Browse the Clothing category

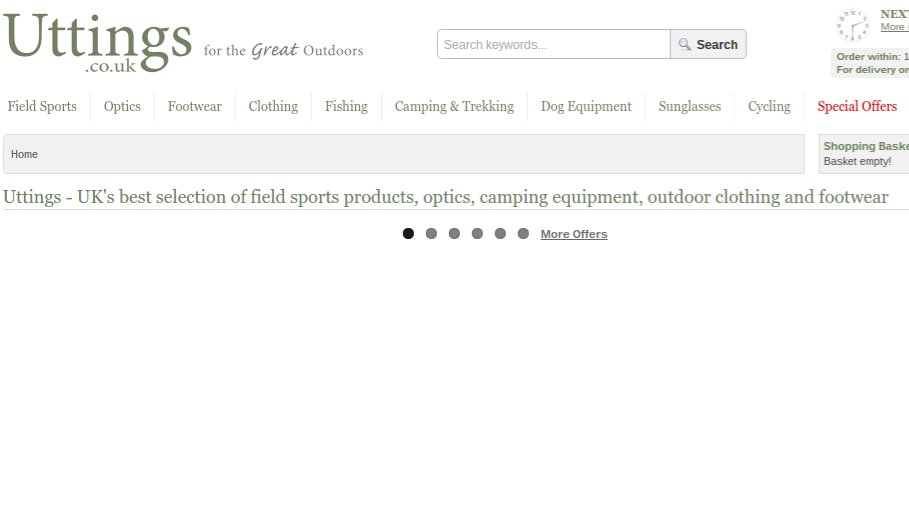click(273, 106)
